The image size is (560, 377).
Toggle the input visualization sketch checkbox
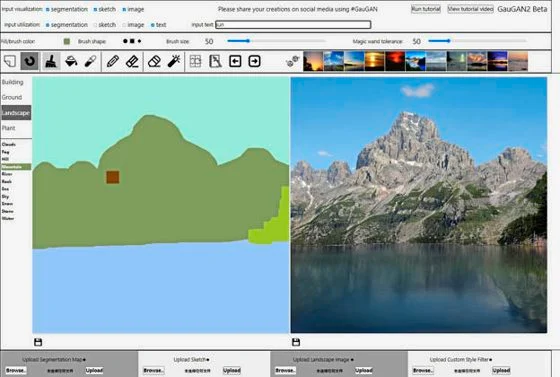pos(95,10)
